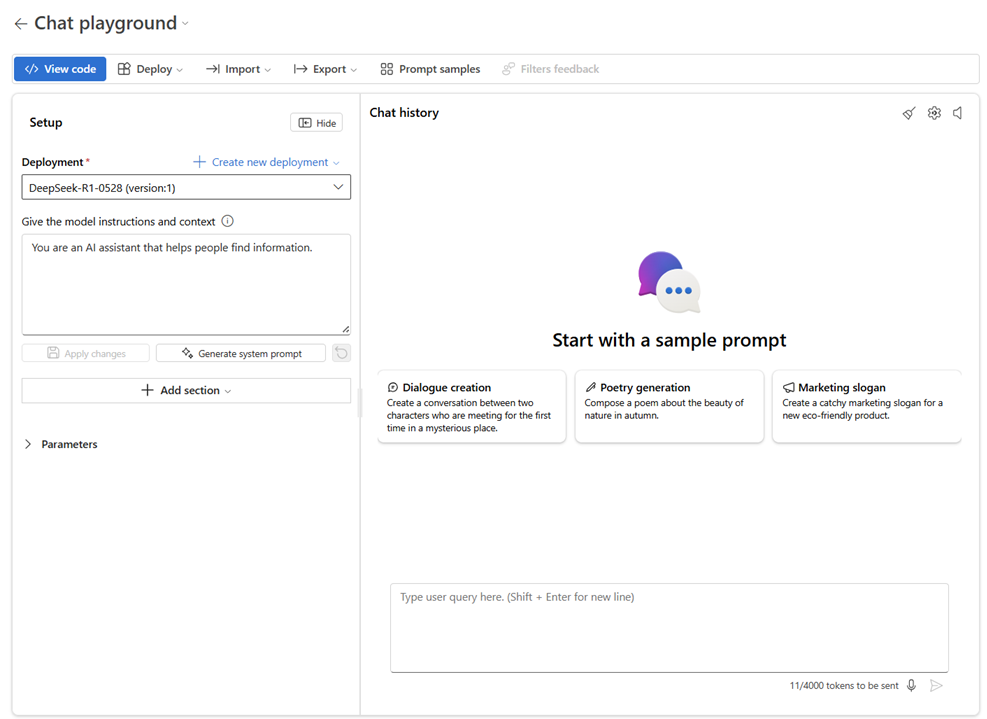Click into the system instructions text box
The width and height of the screenshot is (987, 719).
[x=186, y=284]
